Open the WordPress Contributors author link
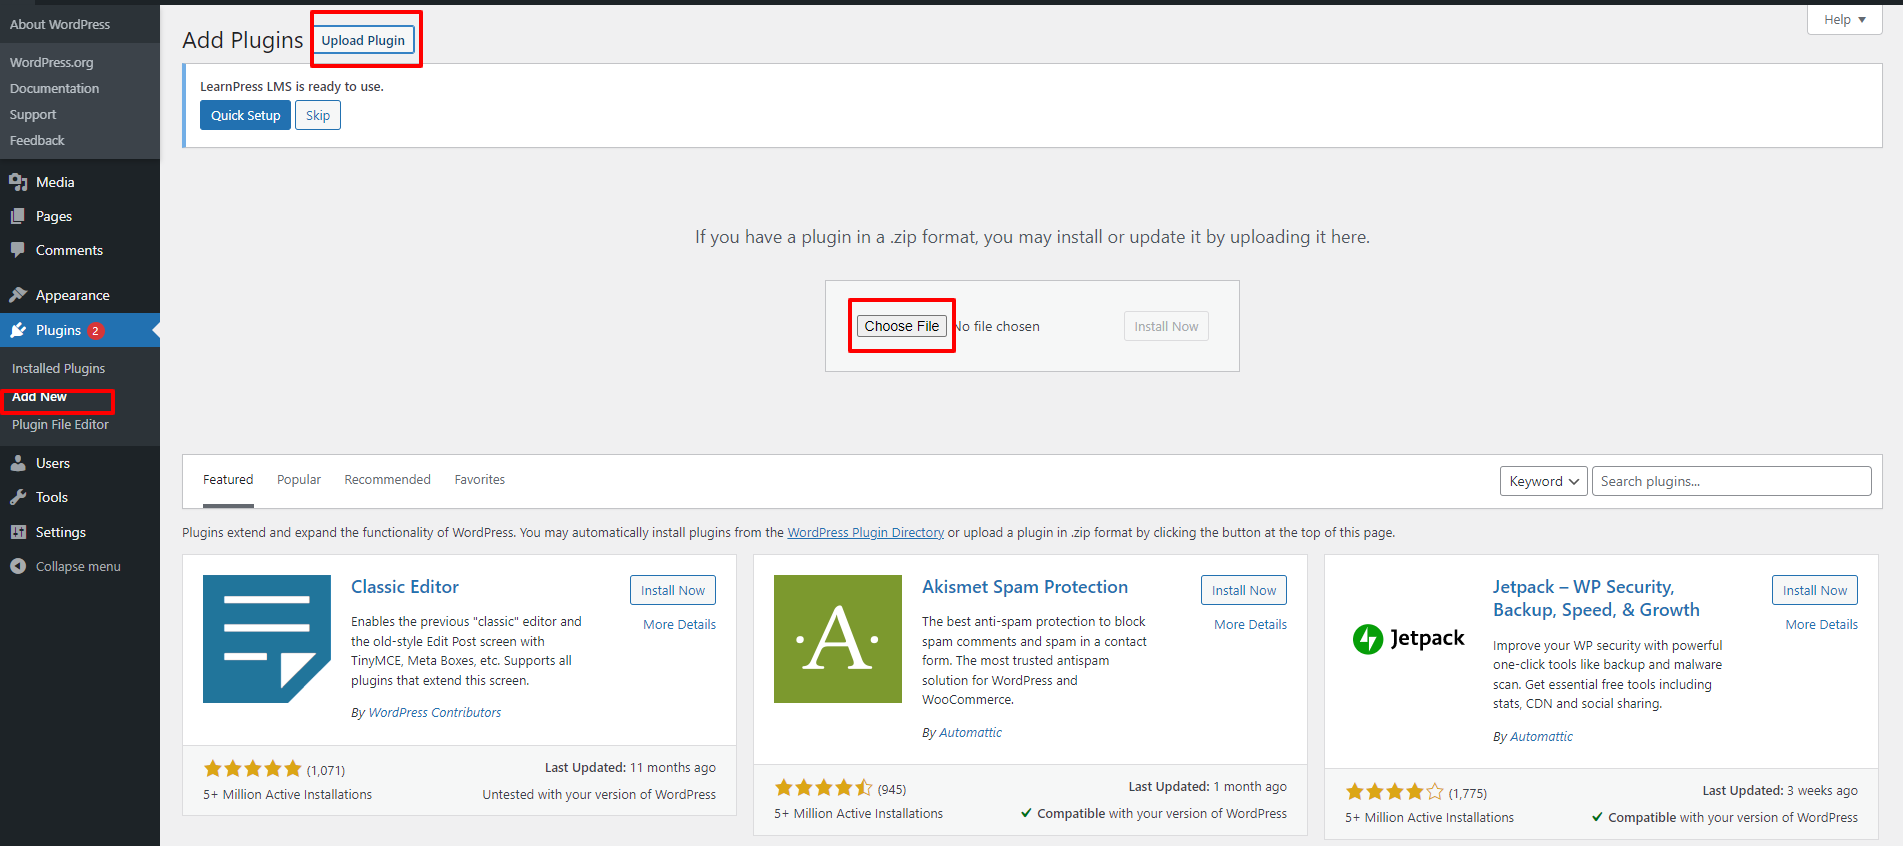The image size is (1903, 846). point(435,712)
